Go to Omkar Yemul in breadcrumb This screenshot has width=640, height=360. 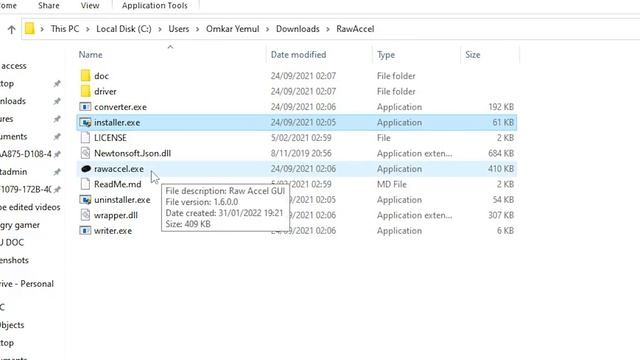point(233,29)
